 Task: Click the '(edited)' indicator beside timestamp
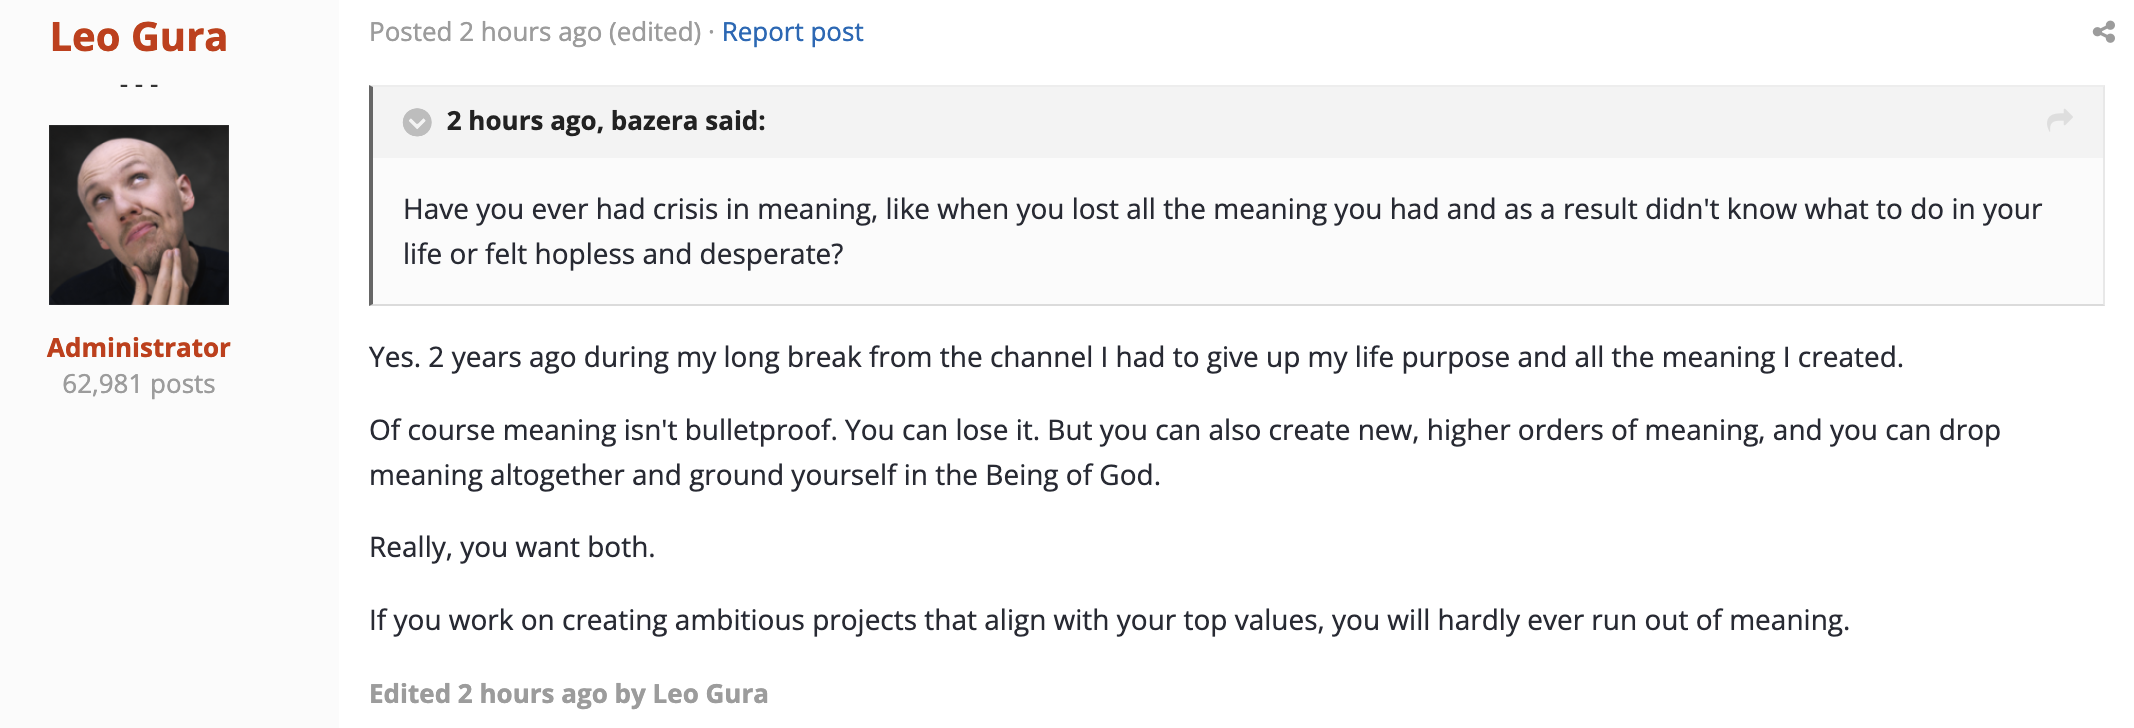click(x=655, y=32)
